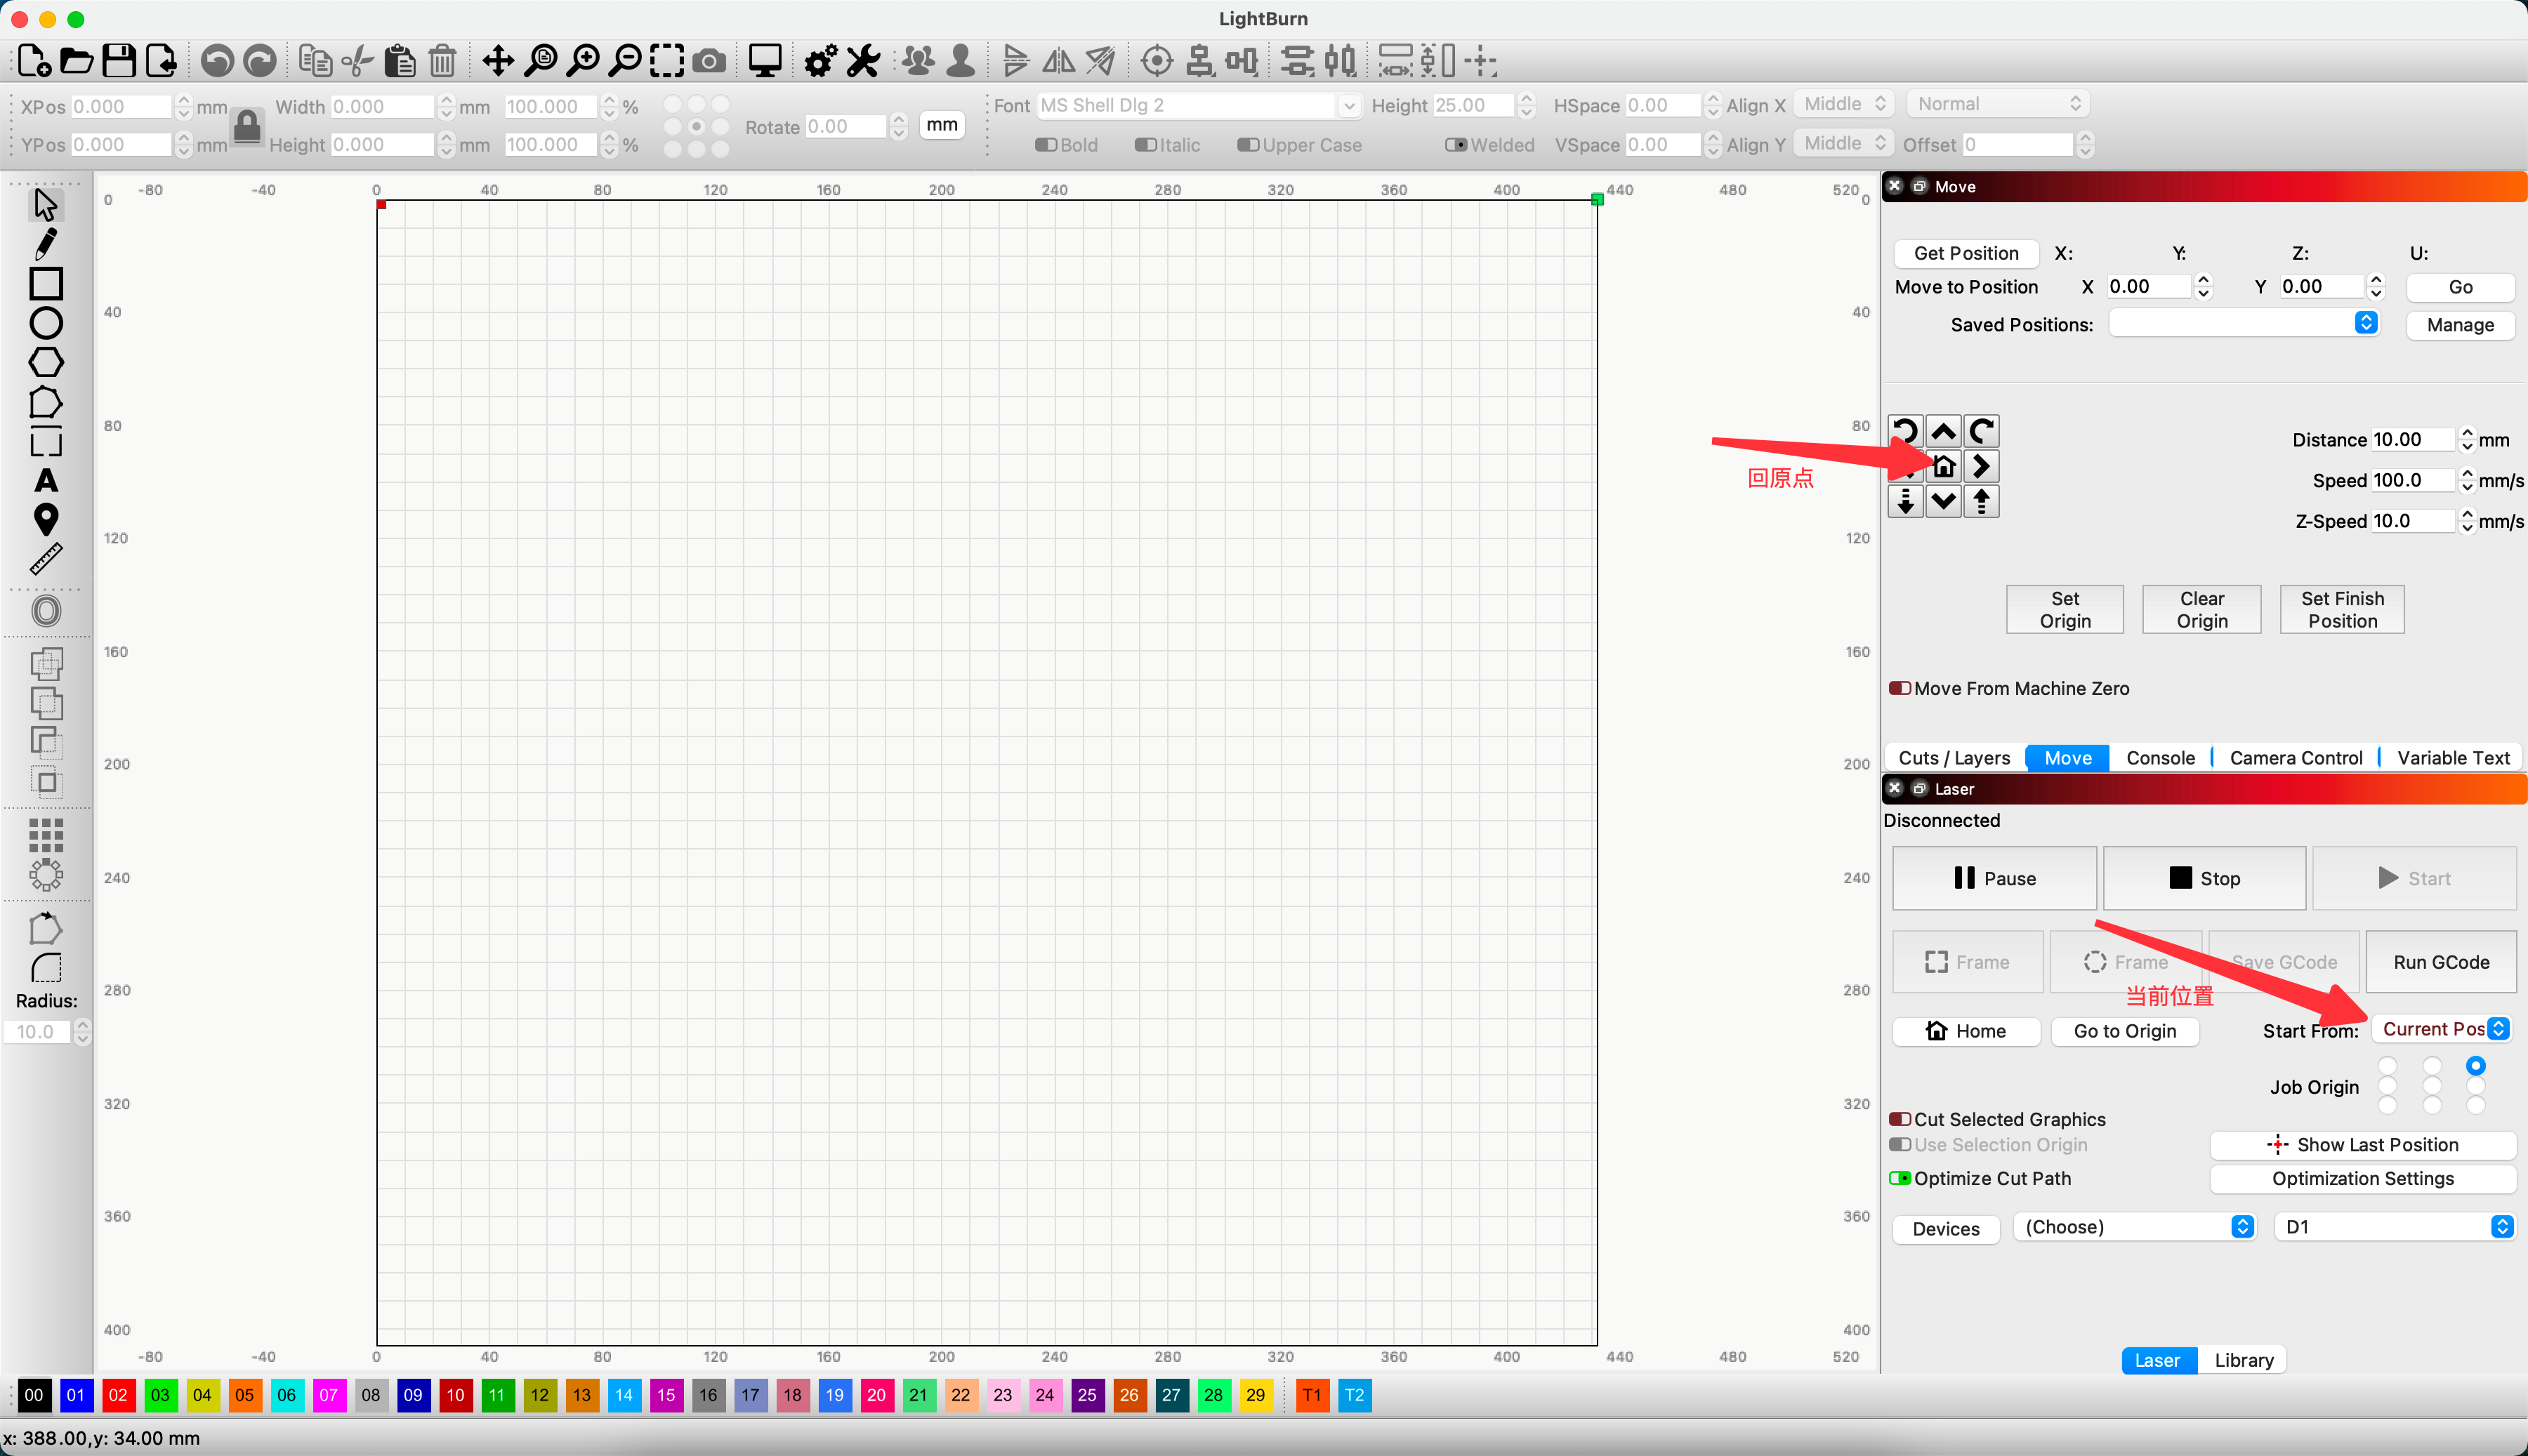The height and width of the screenshot is (1456, 2528).
Task: Disable Optimize Cut Path toggle
Action: [1900, 1179]
